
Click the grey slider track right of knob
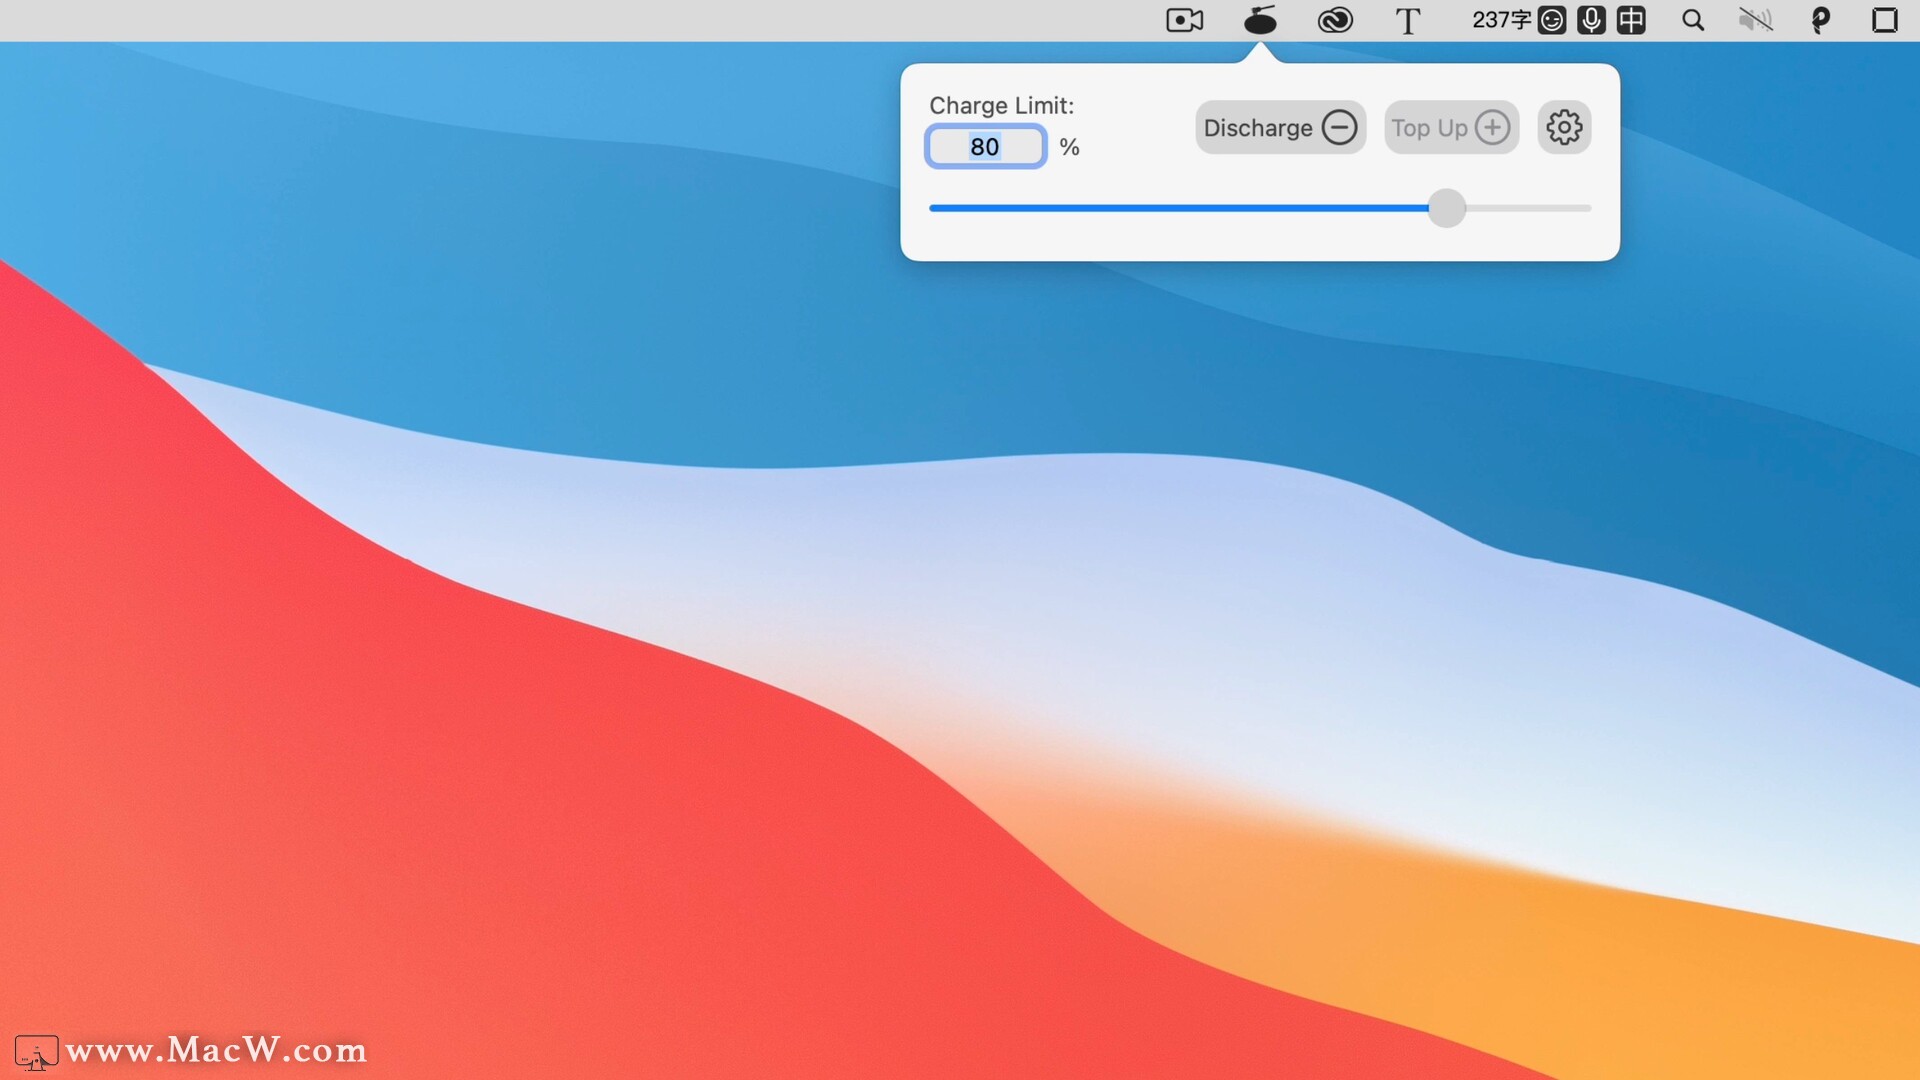coord(1528,208)
